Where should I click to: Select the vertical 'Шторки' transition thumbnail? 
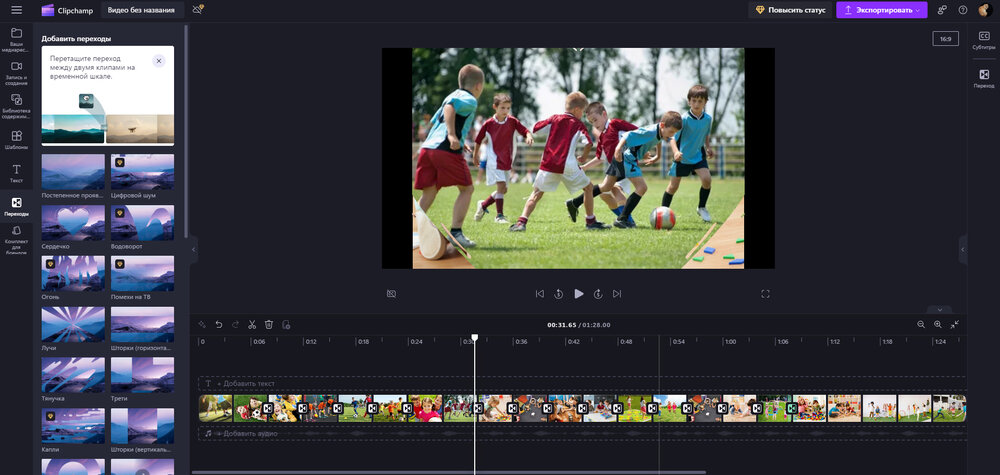tap(142, 426)
